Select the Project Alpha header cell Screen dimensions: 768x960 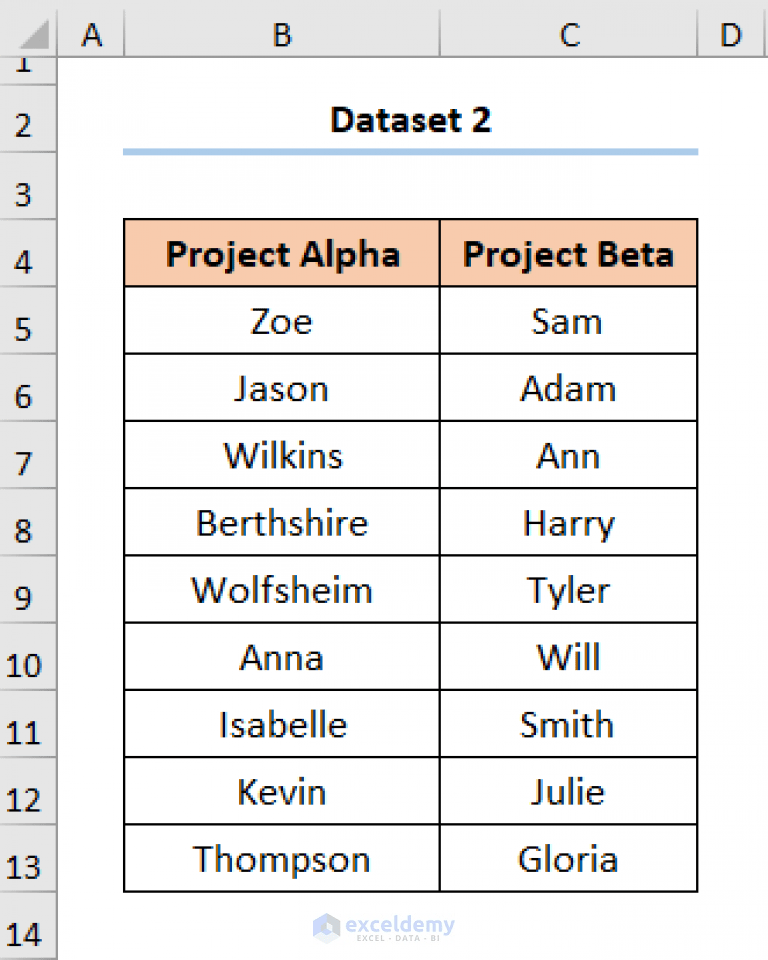click(x=281, y=254)
